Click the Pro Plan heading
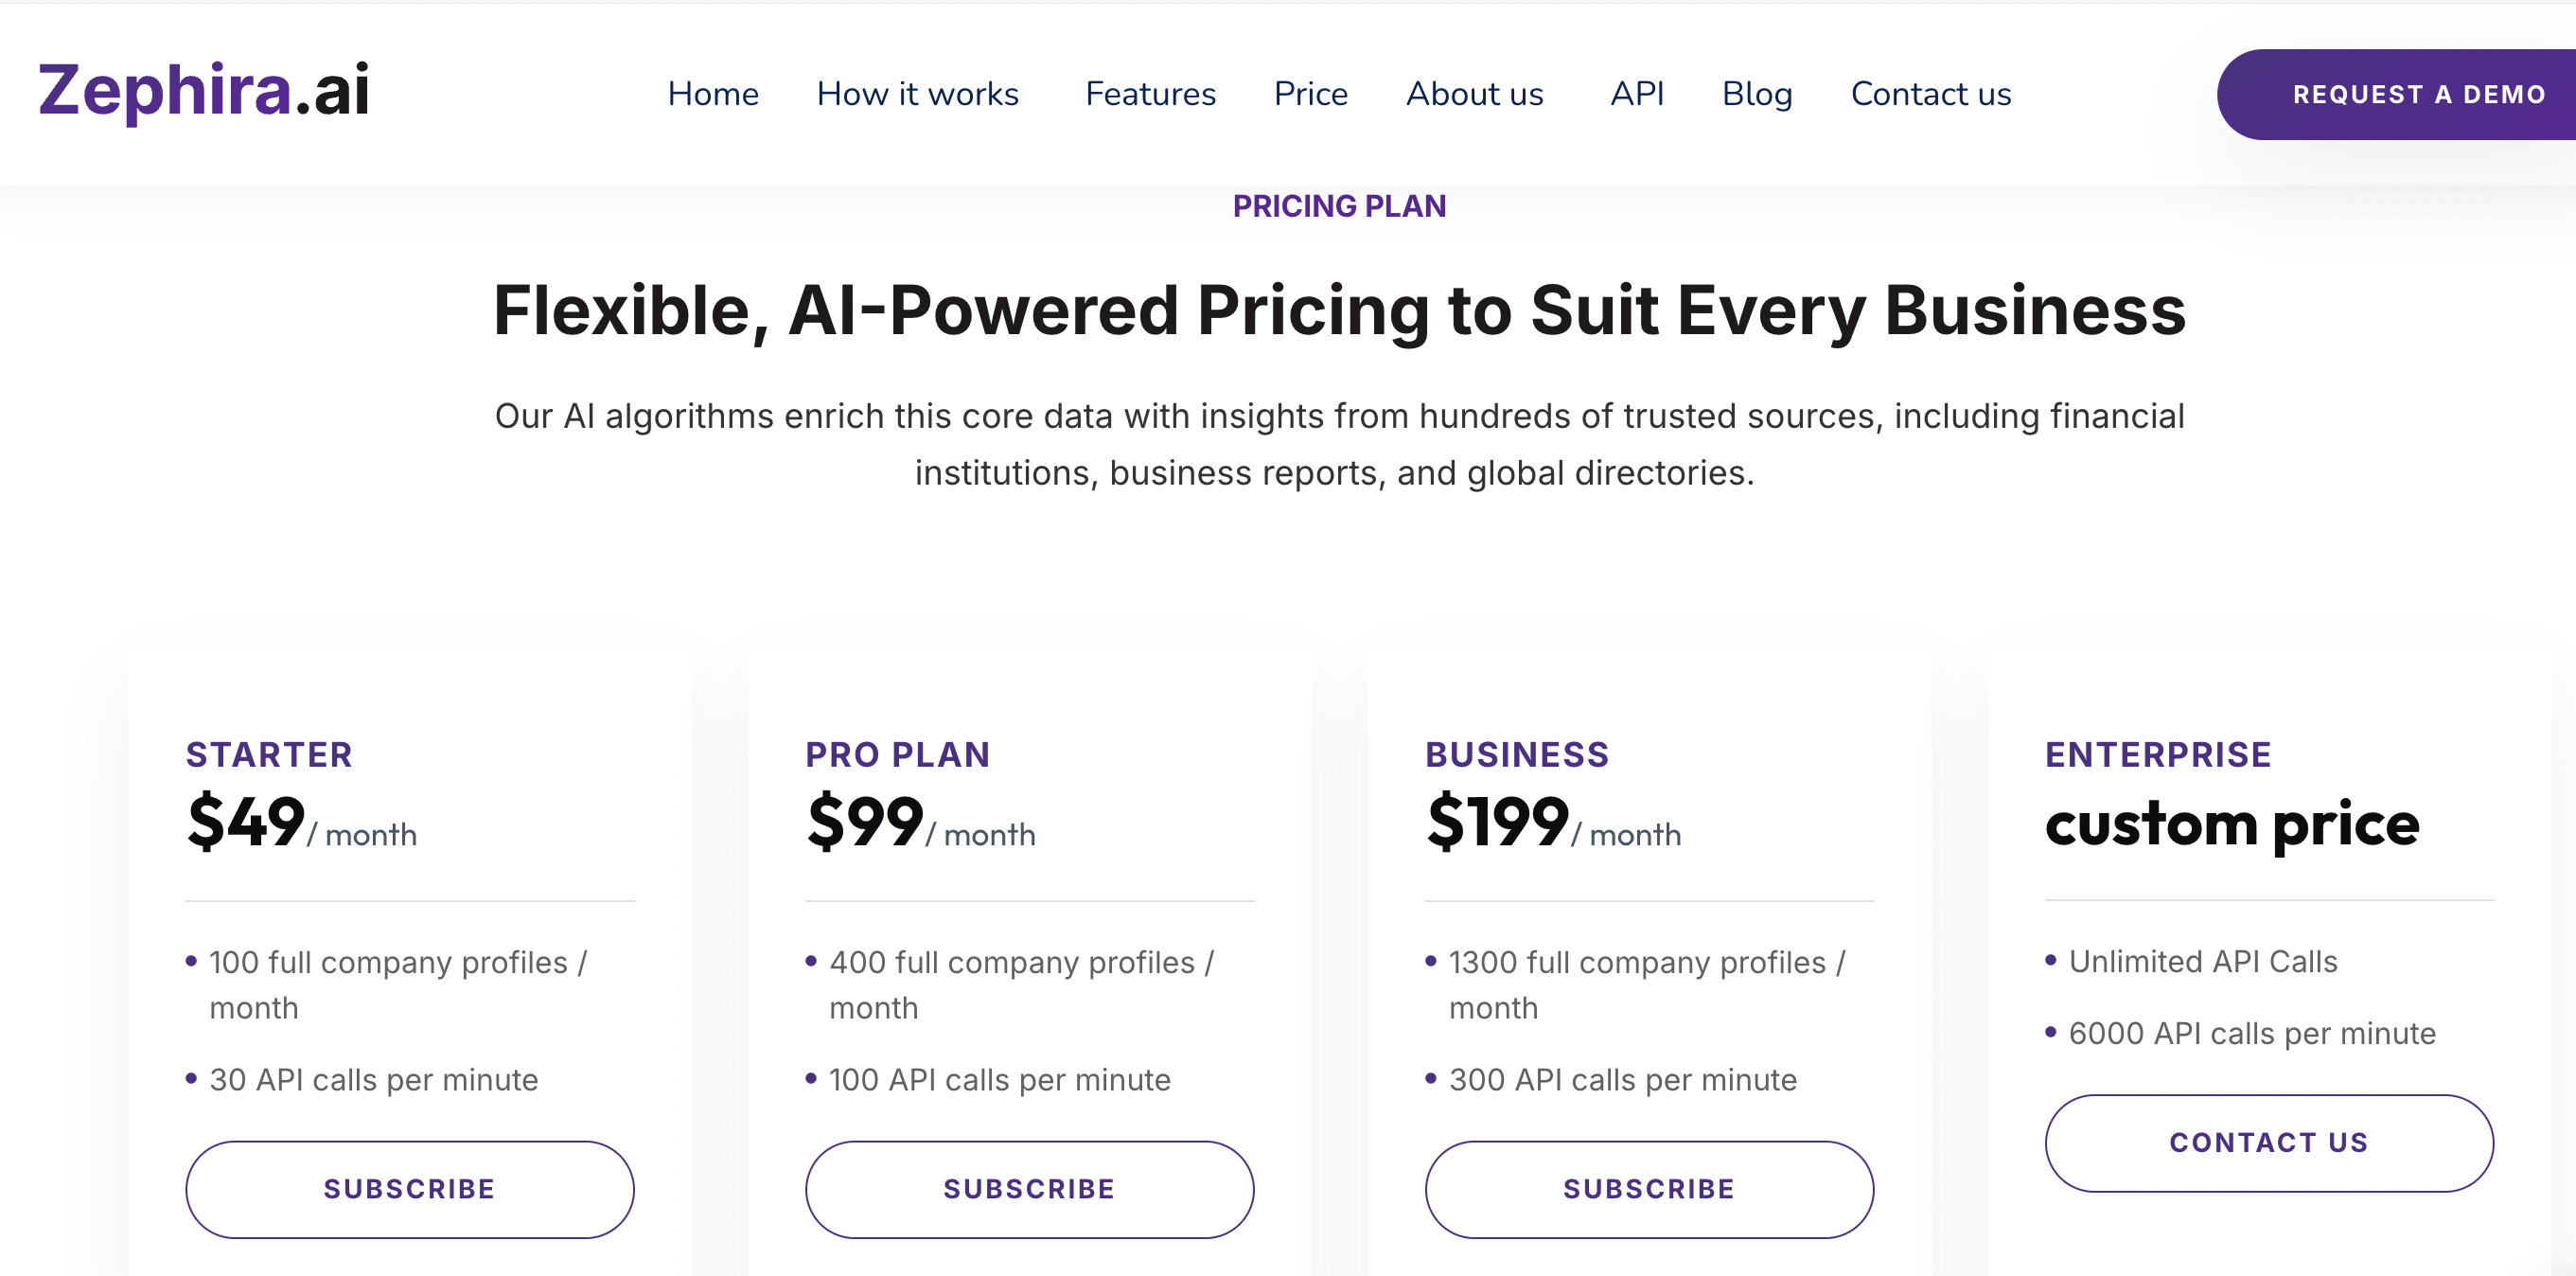Screen dimensions: 2576x1276 897,754
